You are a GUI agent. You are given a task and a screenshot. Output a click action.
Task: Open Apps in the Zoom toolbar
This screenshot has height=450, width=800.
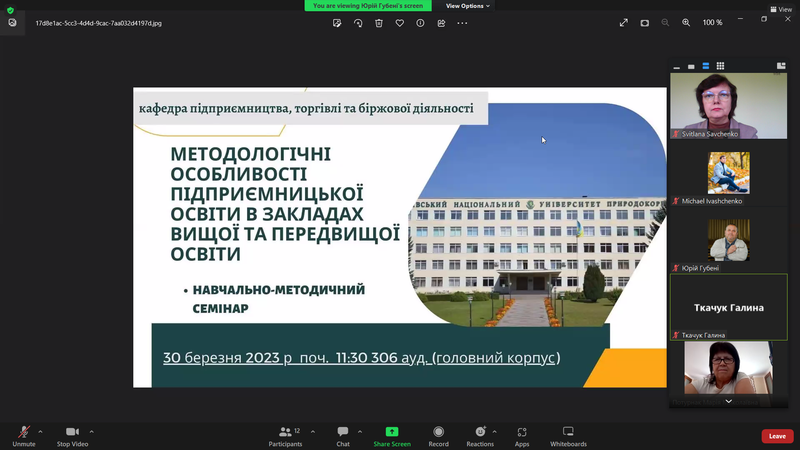click(521, 437)
